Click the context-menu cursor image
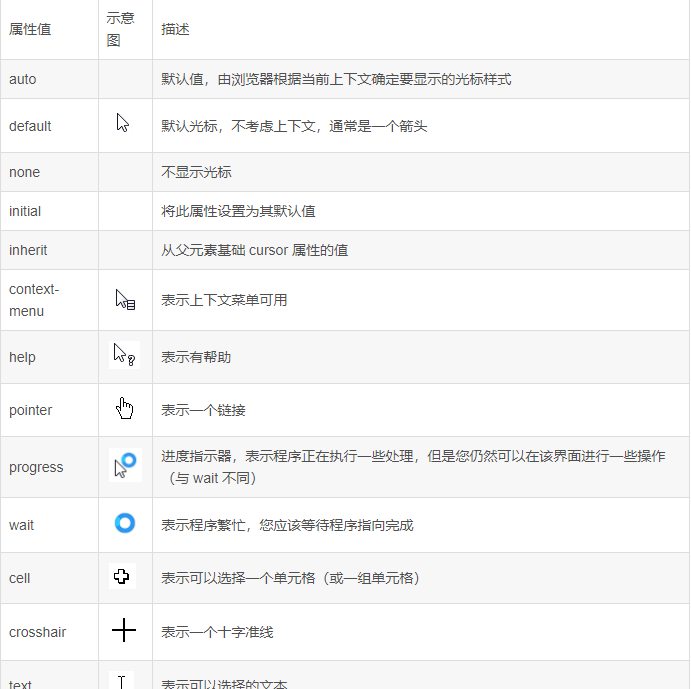This screenshot has height=689, width=691. [125, 300]
